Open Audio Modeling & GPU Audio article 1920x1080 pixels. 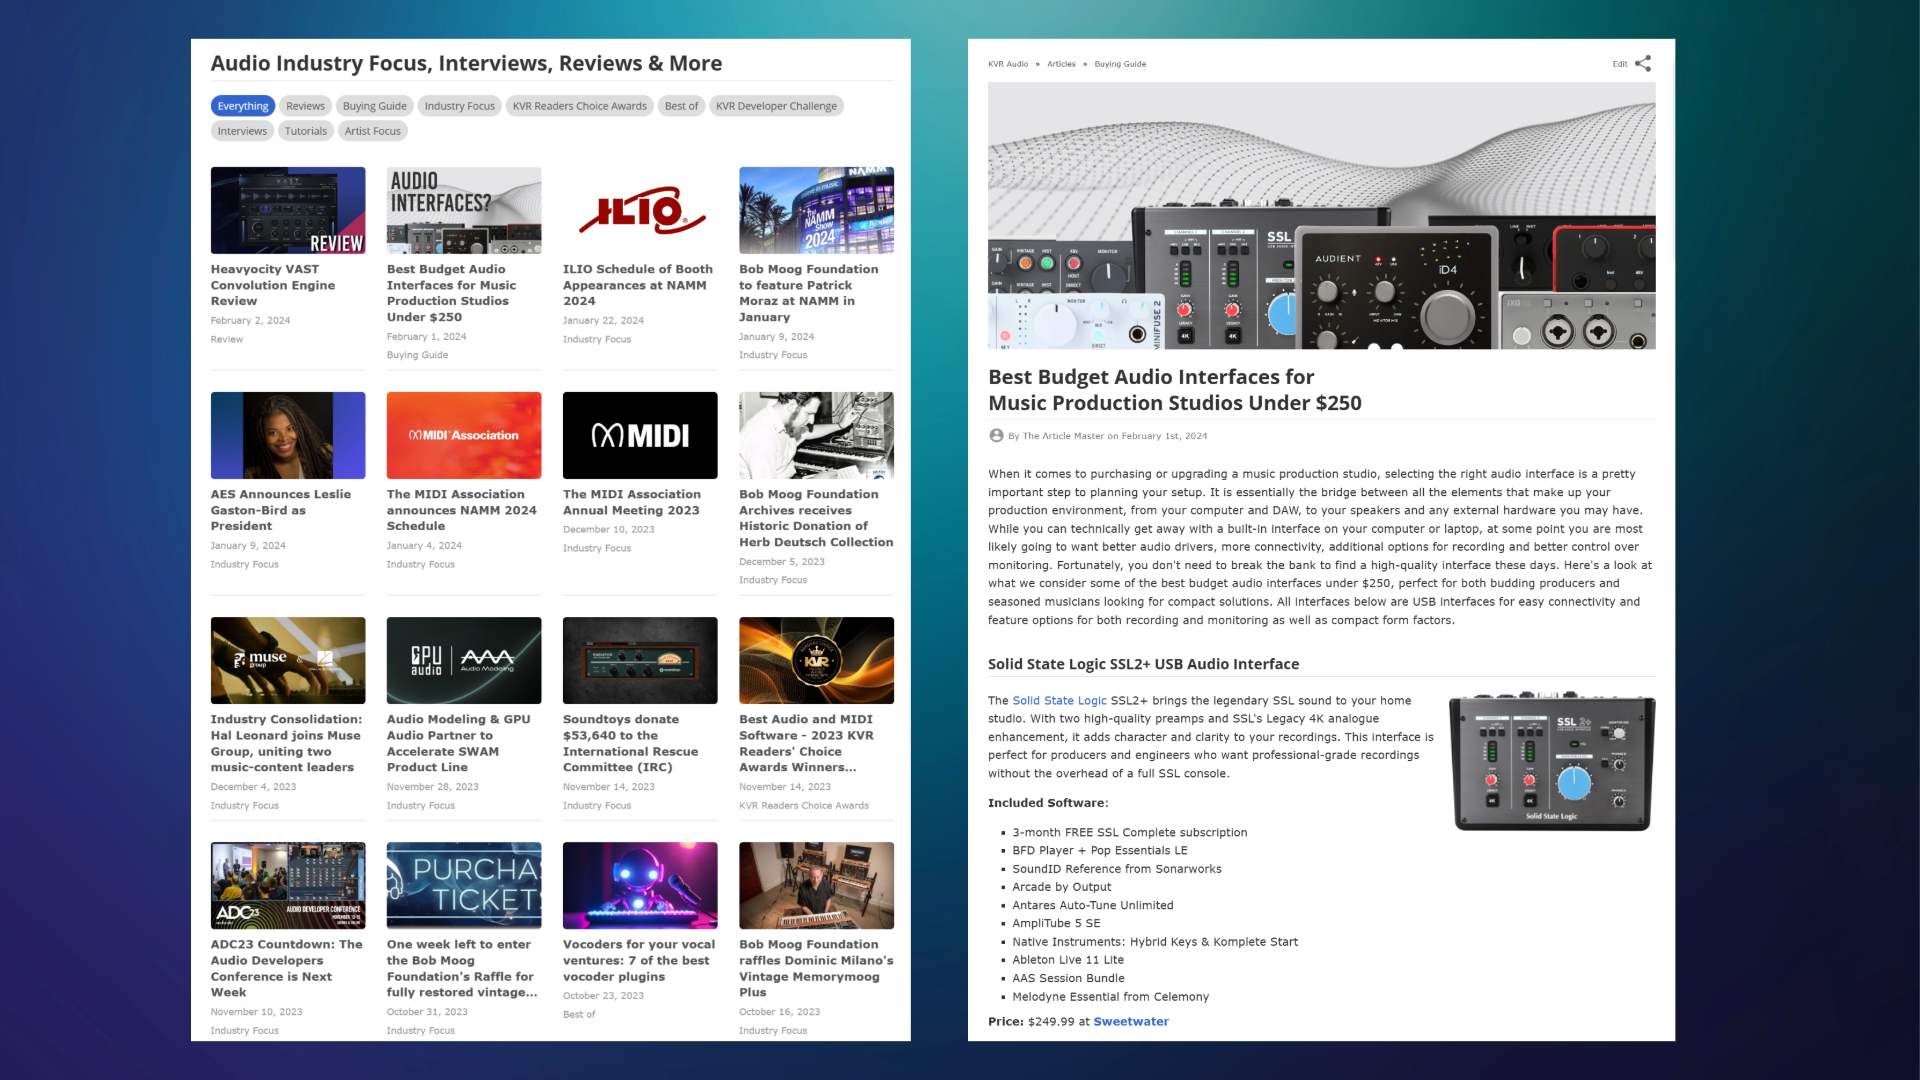pyautogui.click(x=459, y=743)
